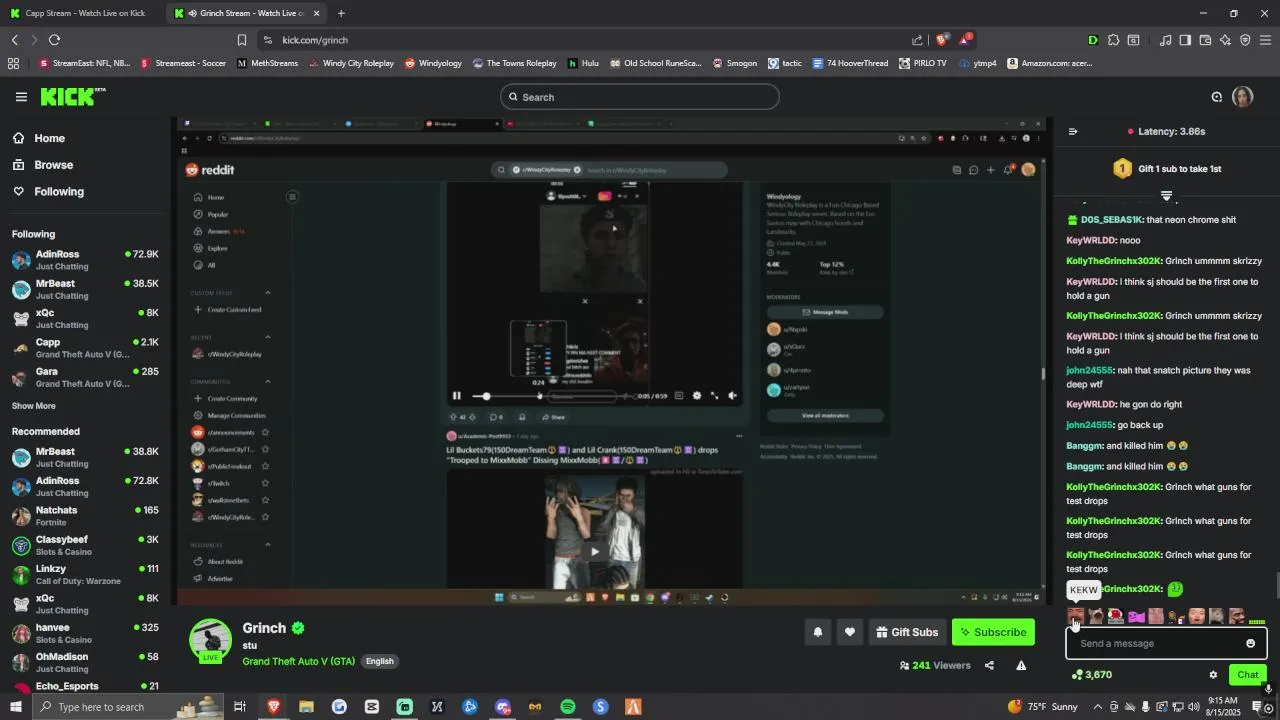This screenshot has width=1280, height=720.
Task: Open the Kick chat bubble icon in the header
Action: pos(1216,97)
